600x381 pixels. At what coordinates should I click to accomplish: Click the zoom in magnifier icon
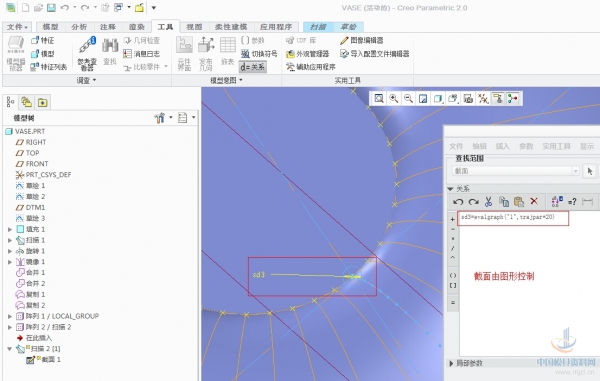(393, 99)
